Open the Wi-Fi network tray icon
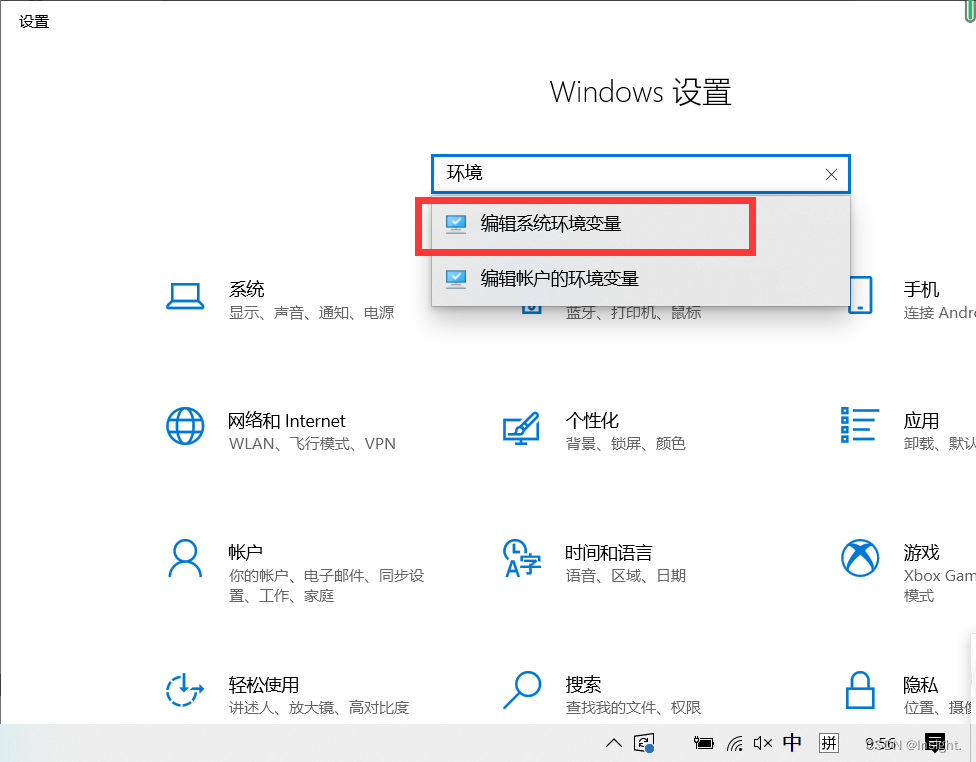Image resolution: width=976 pixels, height=762 pixels. [735, 743]
